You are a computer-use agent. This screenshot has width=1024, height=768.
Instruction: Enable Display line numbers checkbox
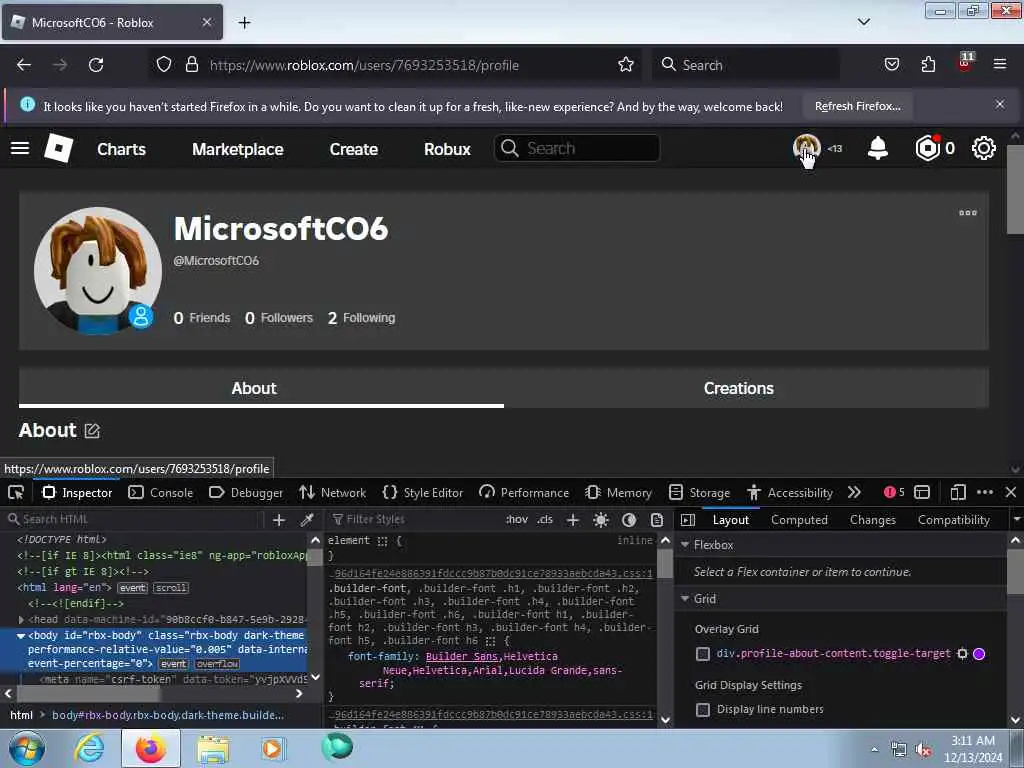point(703,709)
